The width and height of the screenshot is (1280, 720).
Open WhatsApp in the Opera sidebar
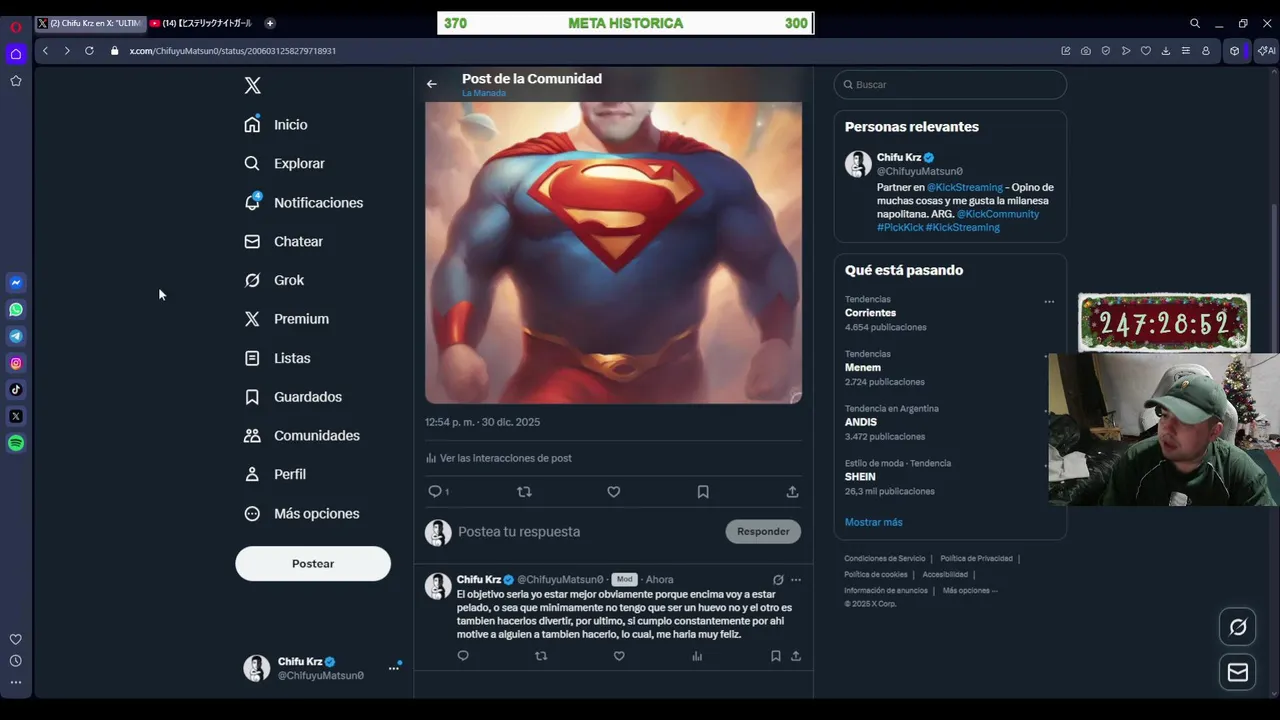click(x=16, y=310)
